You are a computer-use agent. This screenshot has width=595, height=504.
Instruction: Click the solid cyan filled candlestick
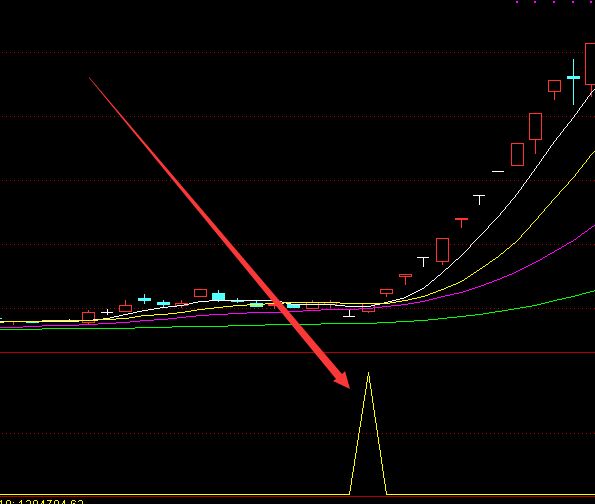(x=219, y=296)
